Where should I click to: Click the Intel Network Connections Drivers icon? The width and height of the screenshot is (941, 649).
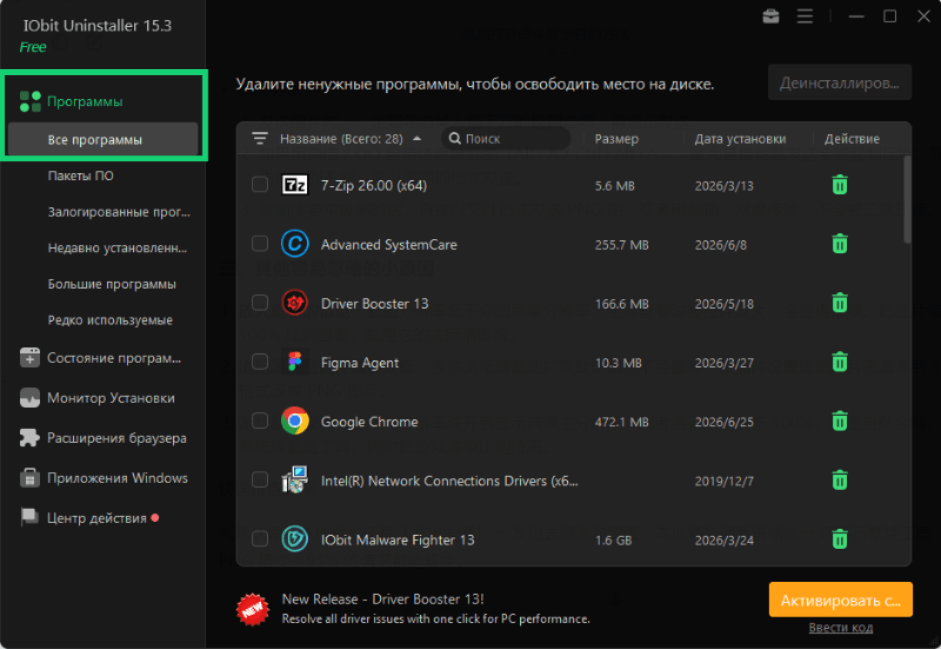[295, 480]
